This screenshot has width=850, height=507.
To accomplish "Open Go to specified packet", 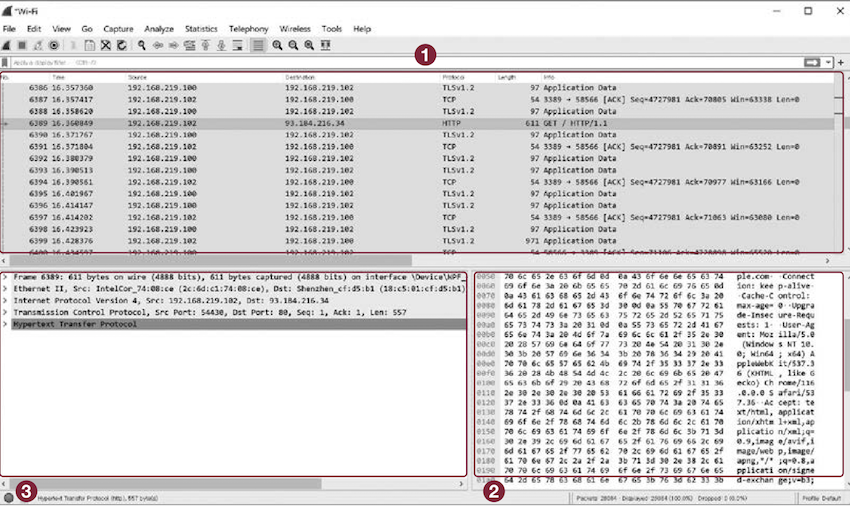I will (x=189, y=46).
